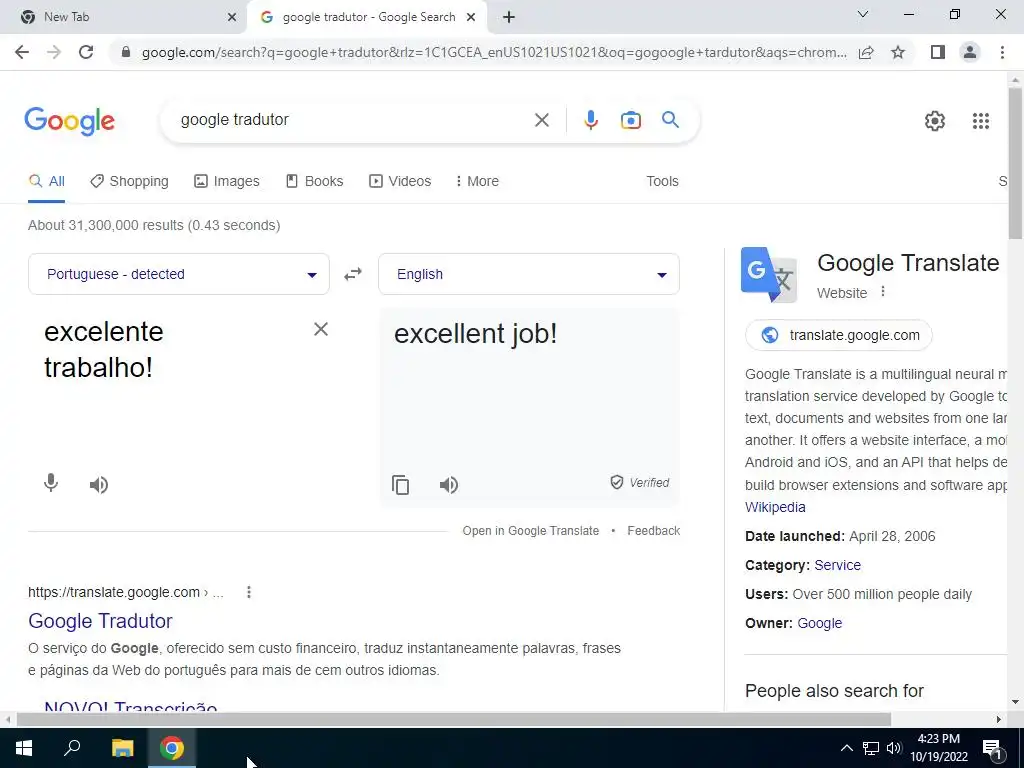Open Google owner link
The width and height of the screenshot is (1024, 768).
[x=820, y=624]
